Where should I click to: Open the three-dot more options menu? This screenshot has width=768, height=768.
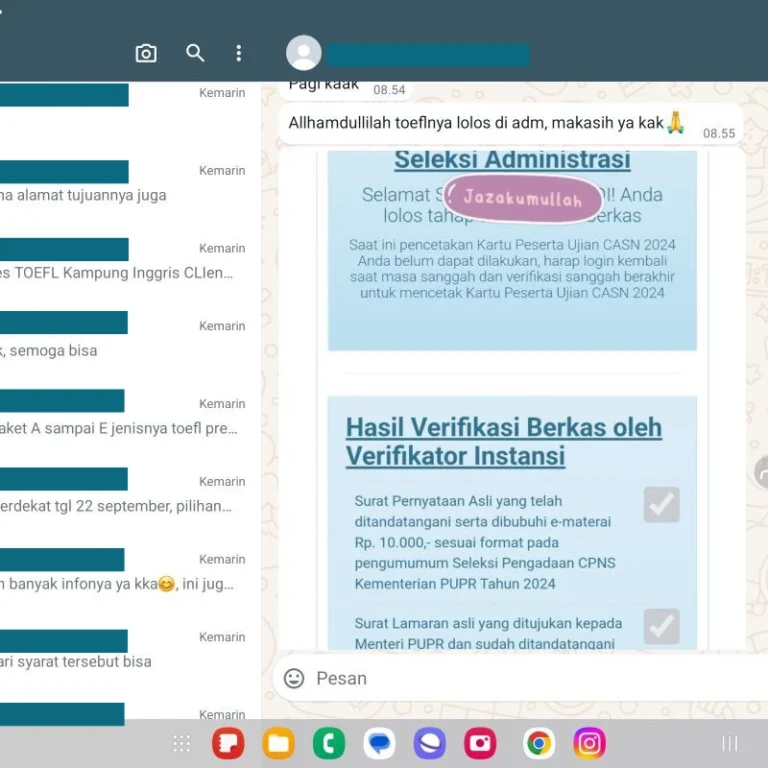point(238,53)
